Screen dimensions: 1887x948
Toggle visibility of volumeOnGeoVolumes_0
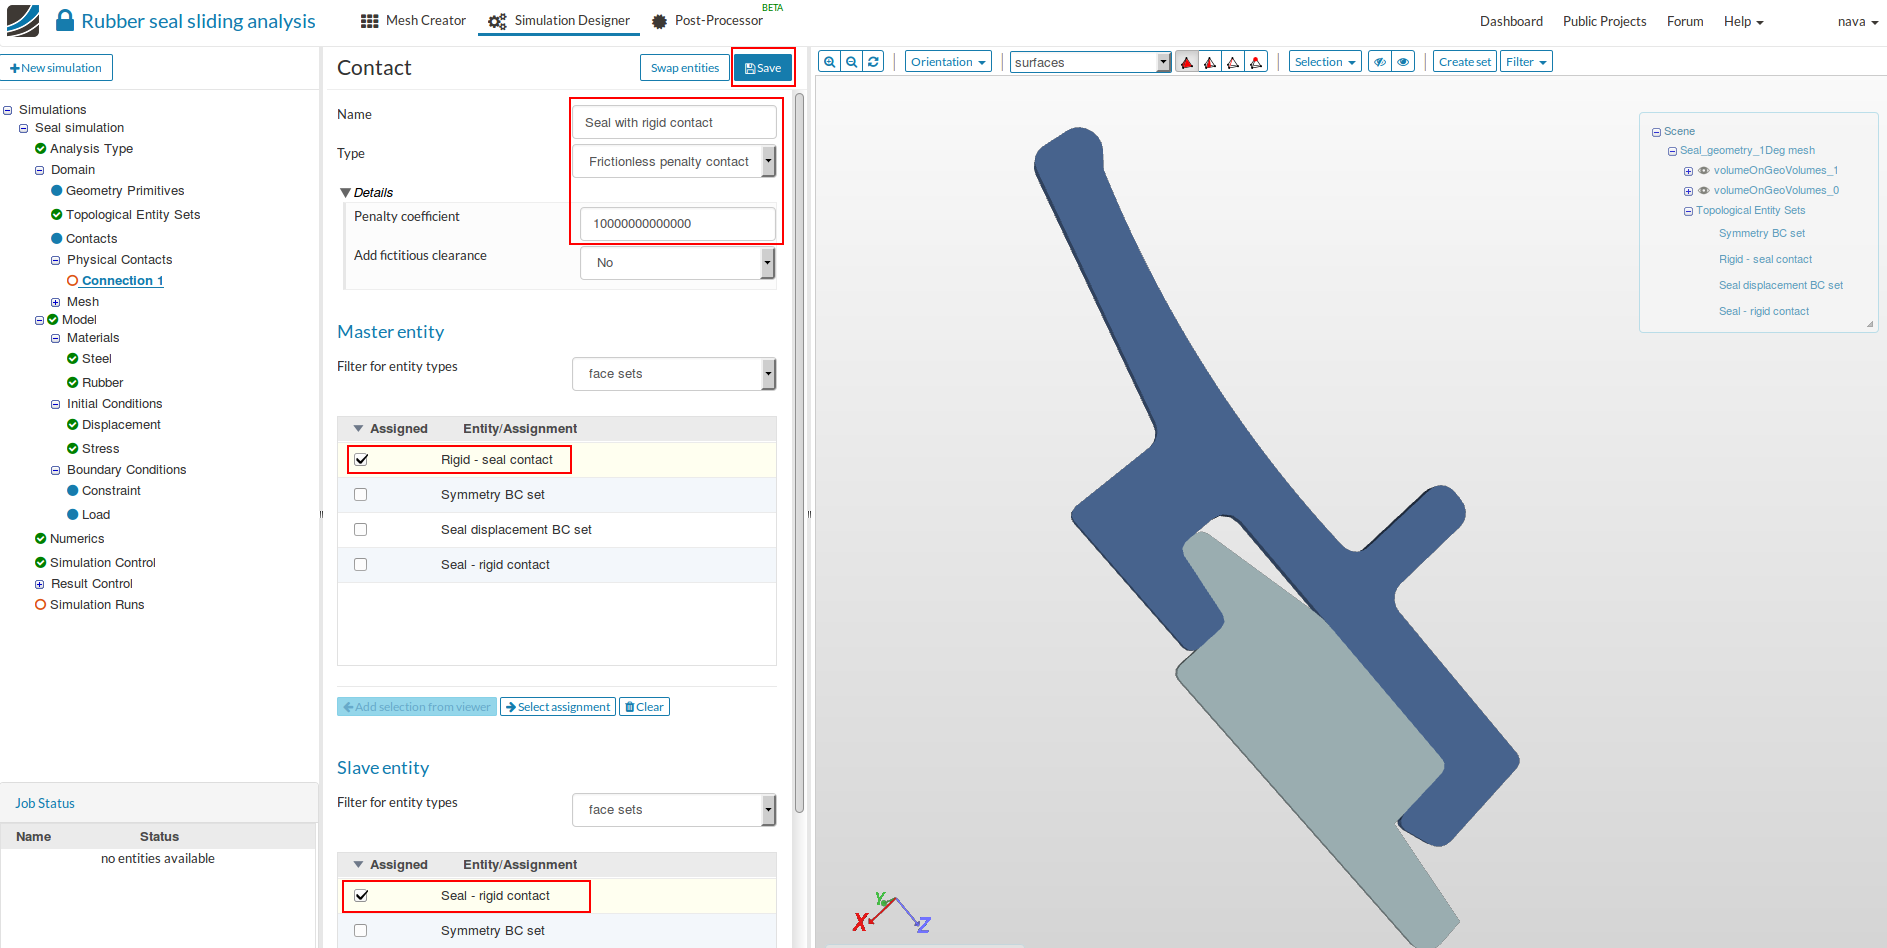coord(1704,191)
